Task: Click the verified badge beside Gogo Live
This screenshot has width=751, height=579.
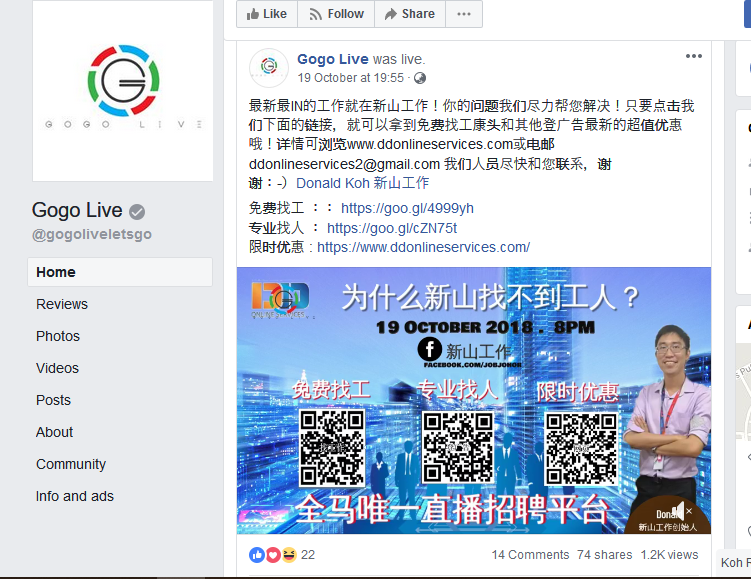Action: (x=137, y=211)
